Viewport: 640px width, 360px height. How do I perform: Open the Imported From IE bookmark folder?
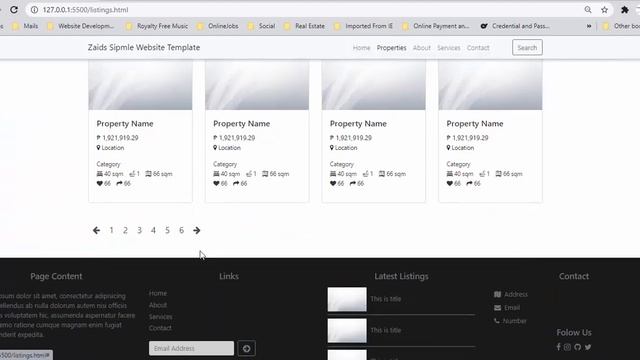[363, 26]
